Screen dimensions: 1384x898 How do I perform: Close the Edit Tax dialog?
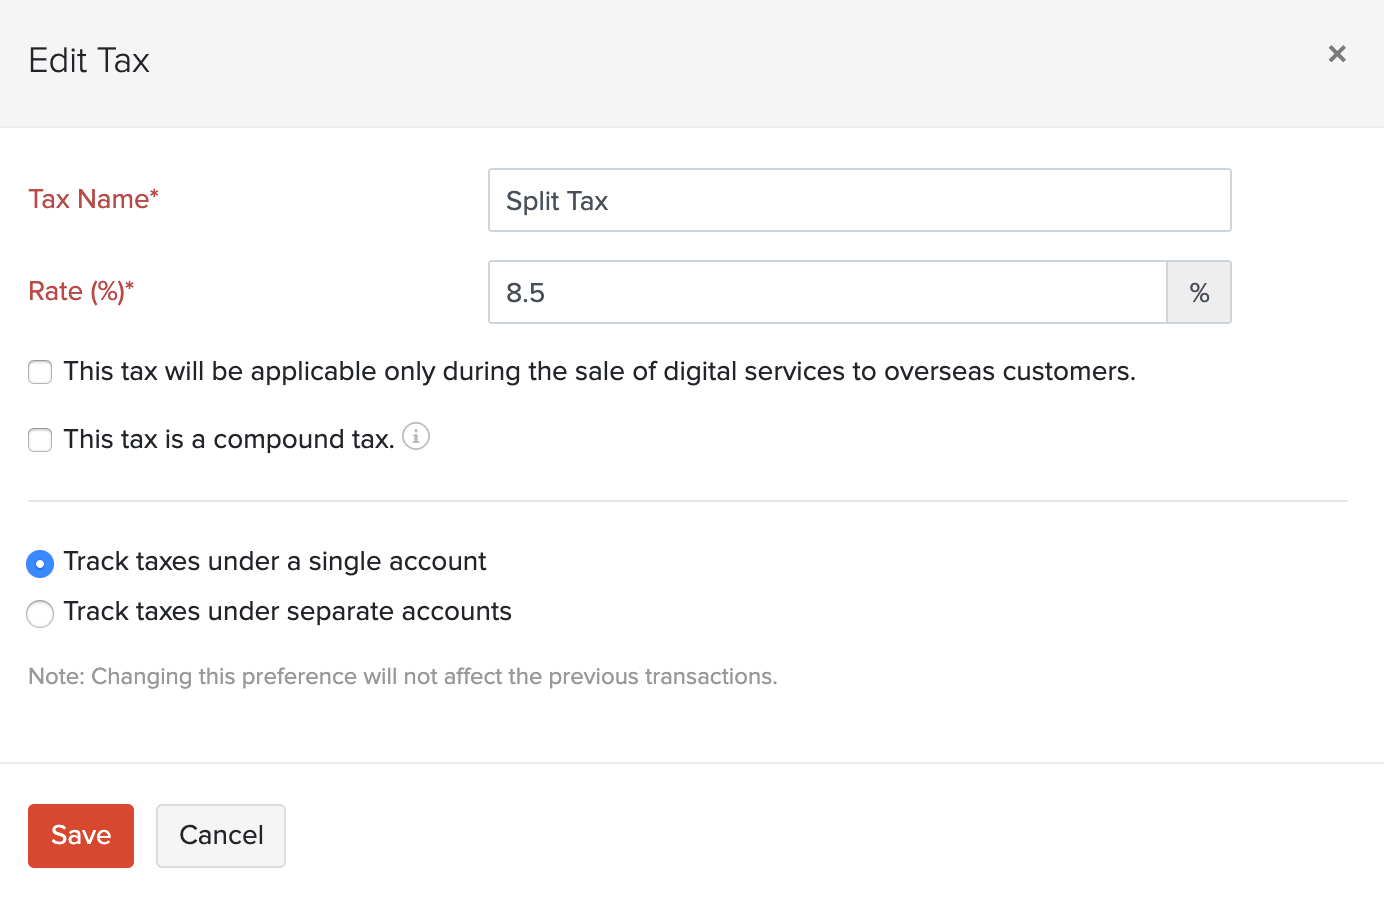point(1337,54)
